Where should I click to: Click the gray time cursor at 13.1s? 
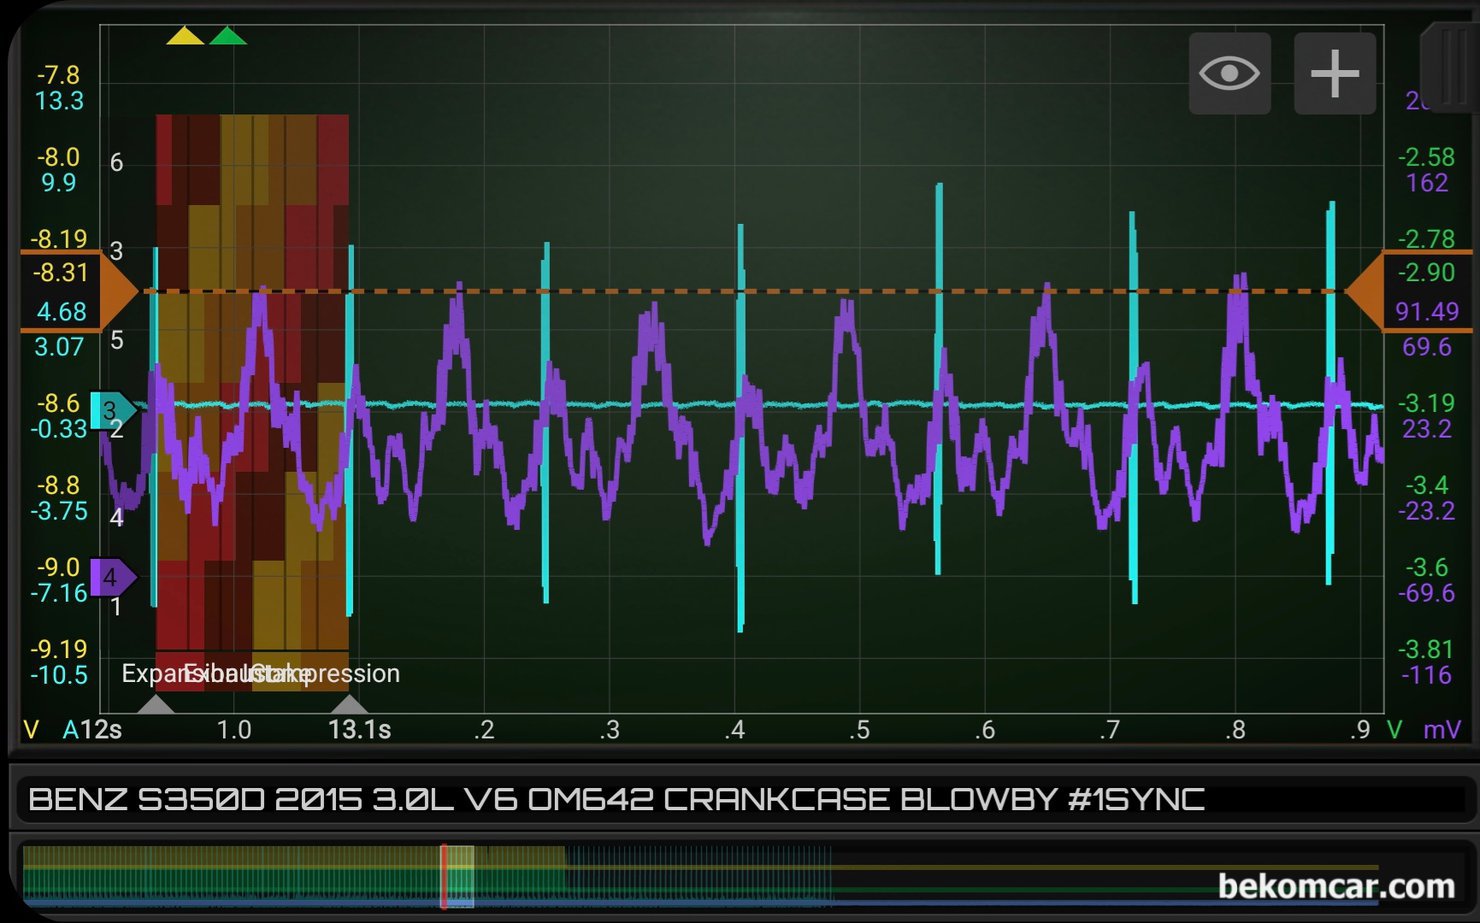(x=349, y=703)
